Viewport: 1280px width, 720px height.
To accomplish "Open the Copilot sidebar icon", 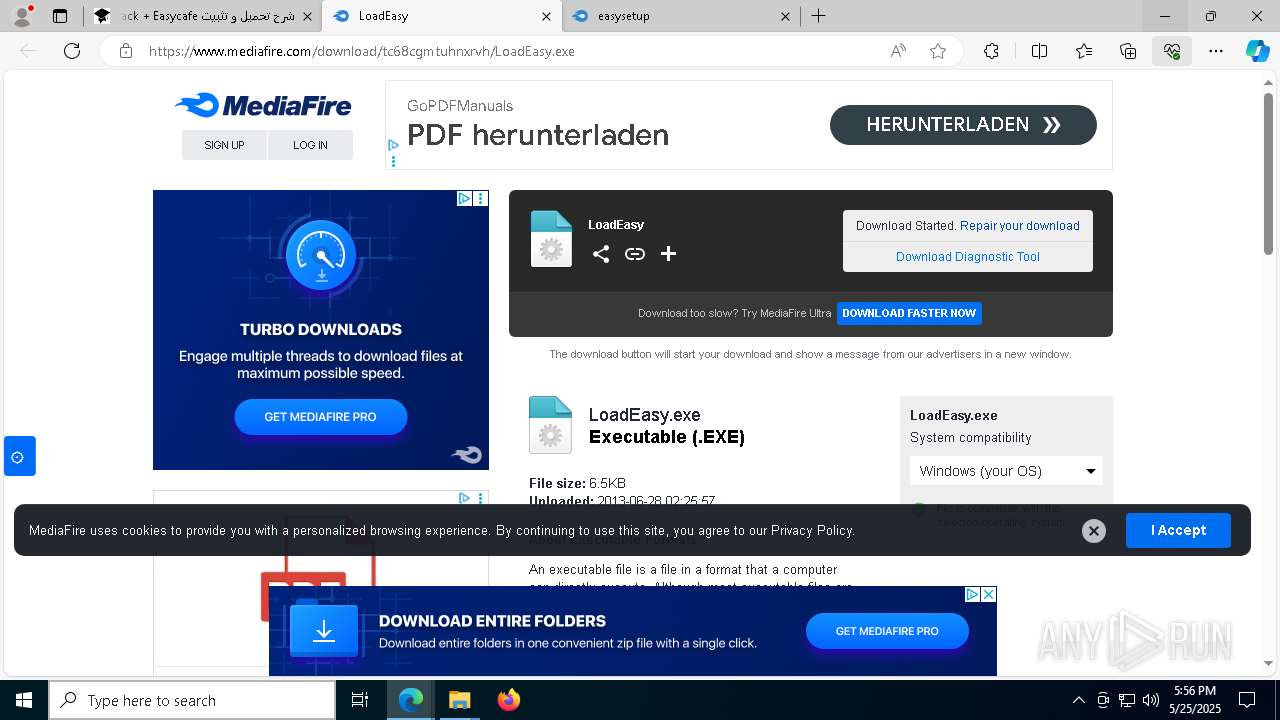I will [1257, 51].
